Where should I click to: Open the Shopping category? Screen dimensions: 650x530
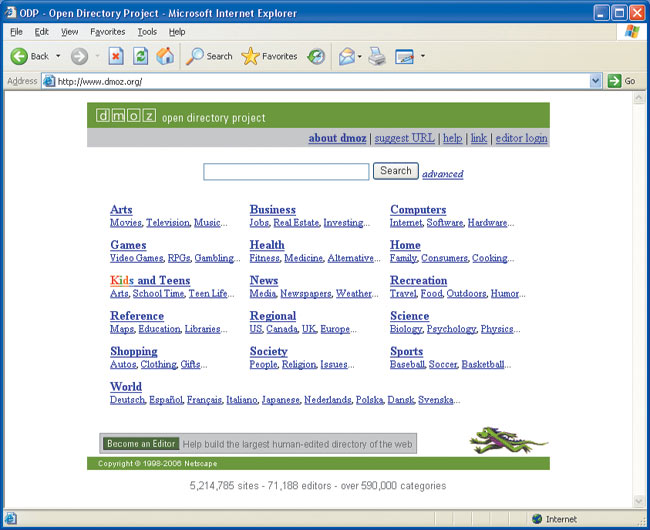(133, 351)
